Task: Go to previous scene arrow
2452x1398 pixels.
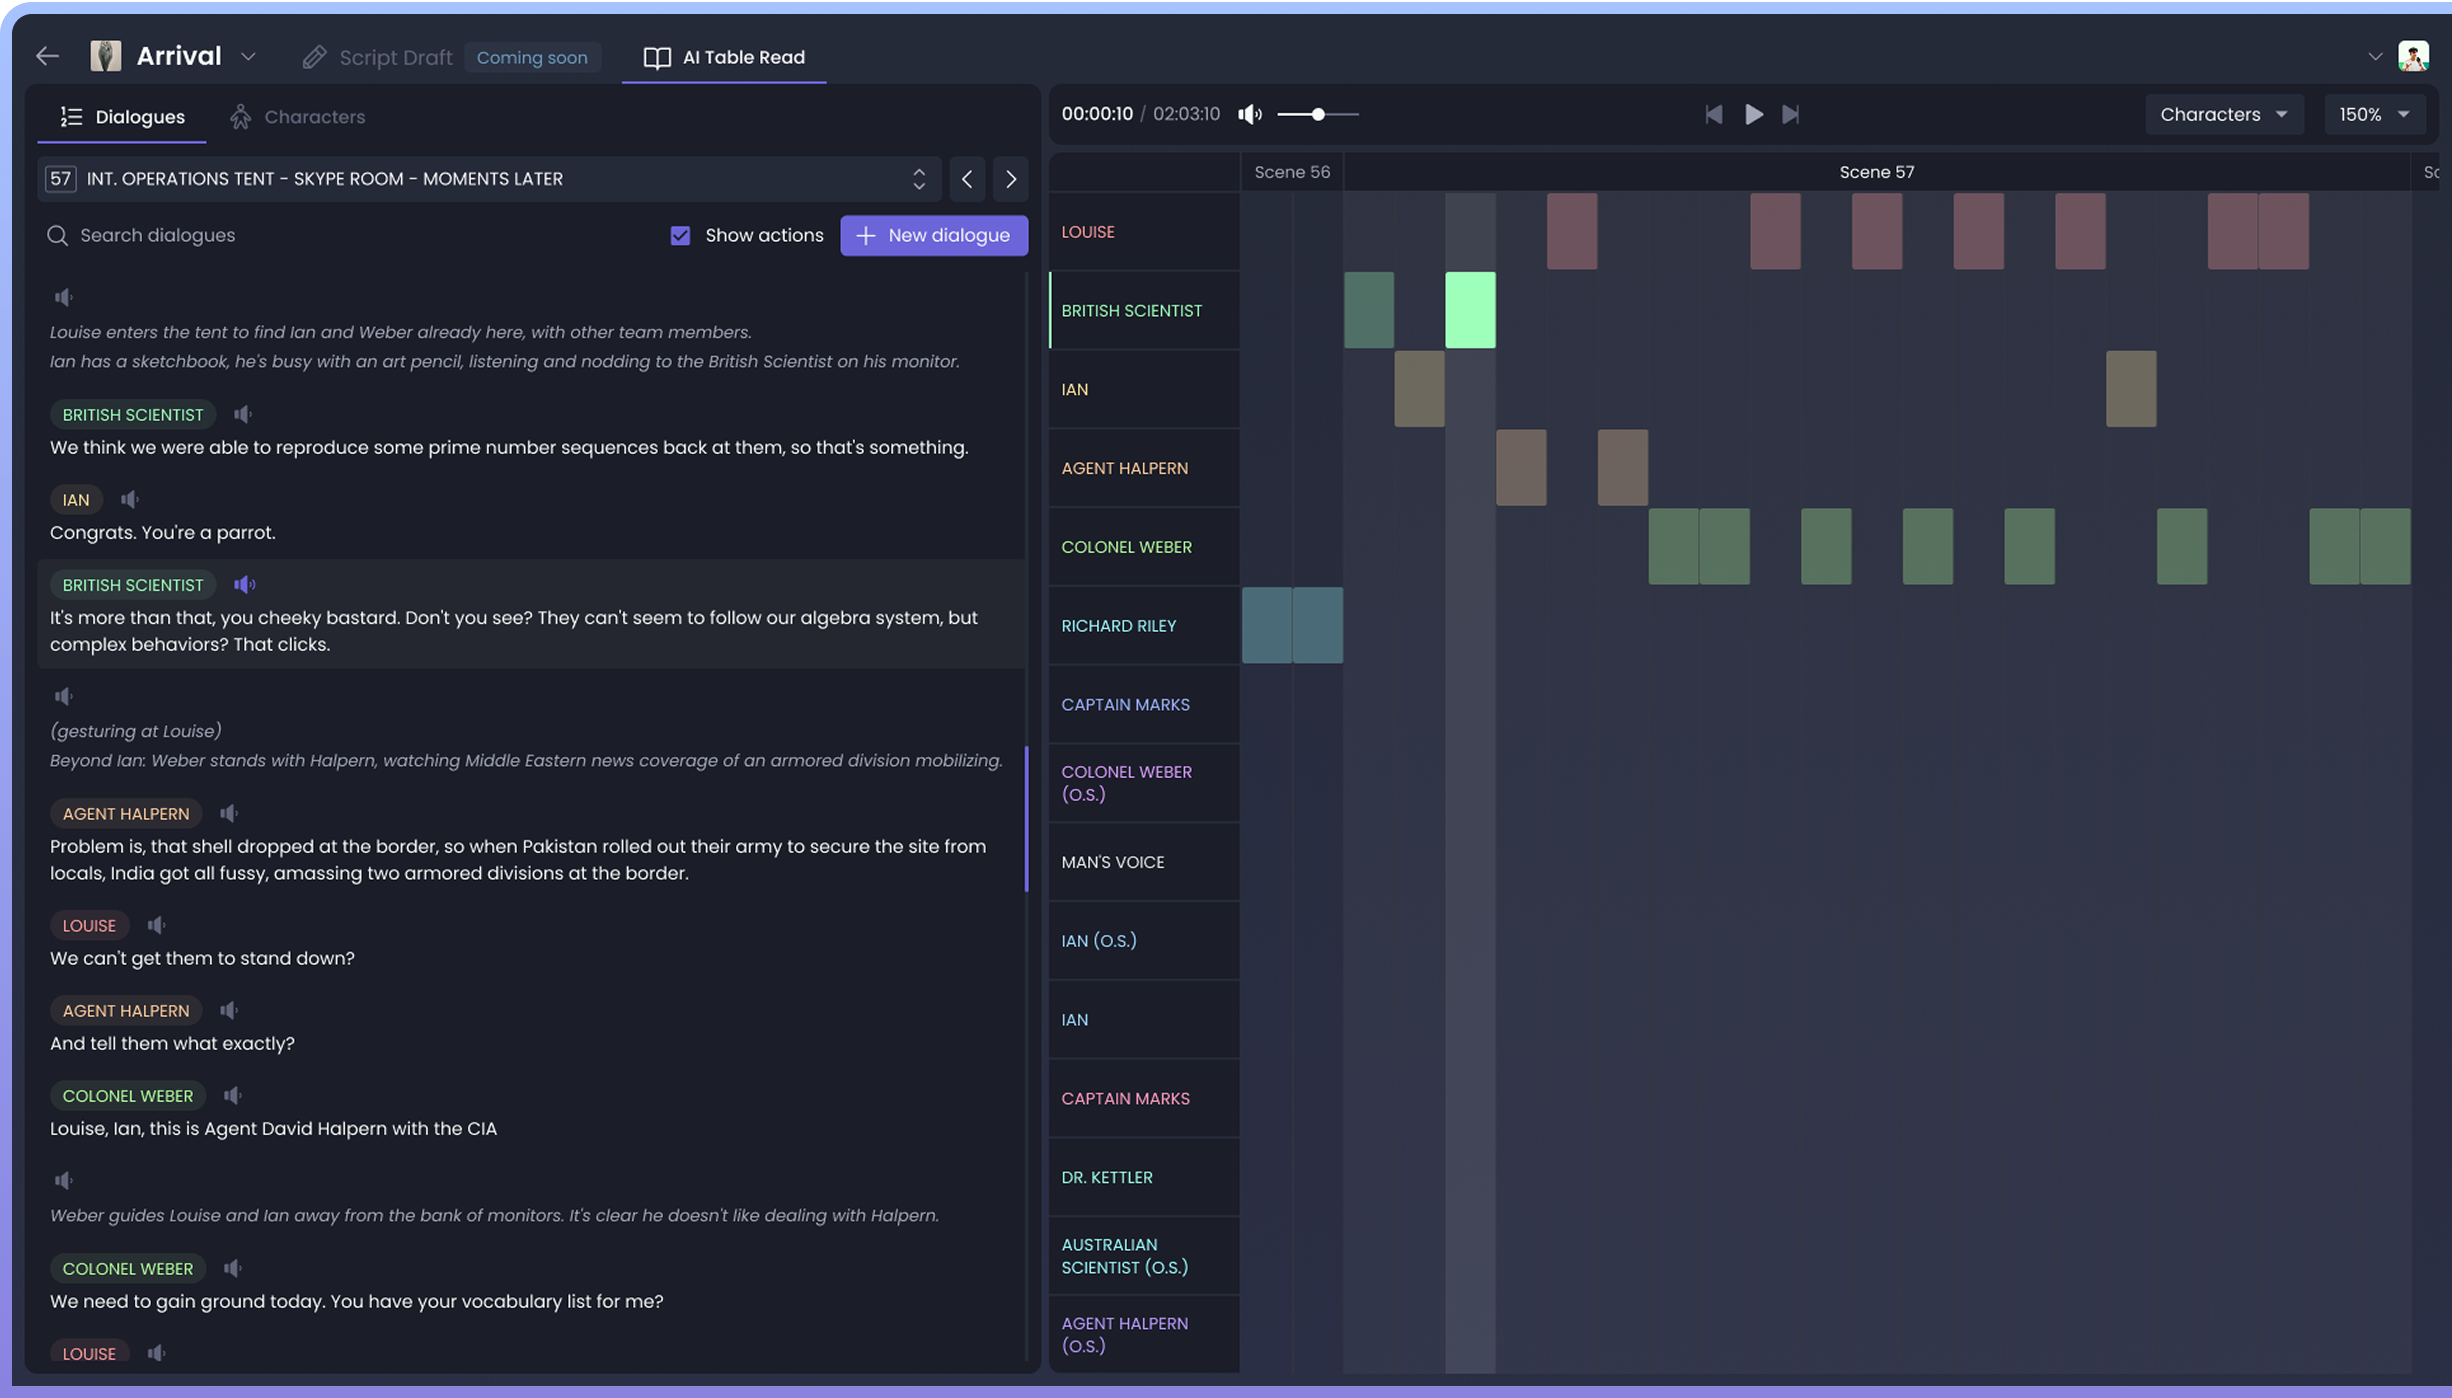Action: point(966,179)
